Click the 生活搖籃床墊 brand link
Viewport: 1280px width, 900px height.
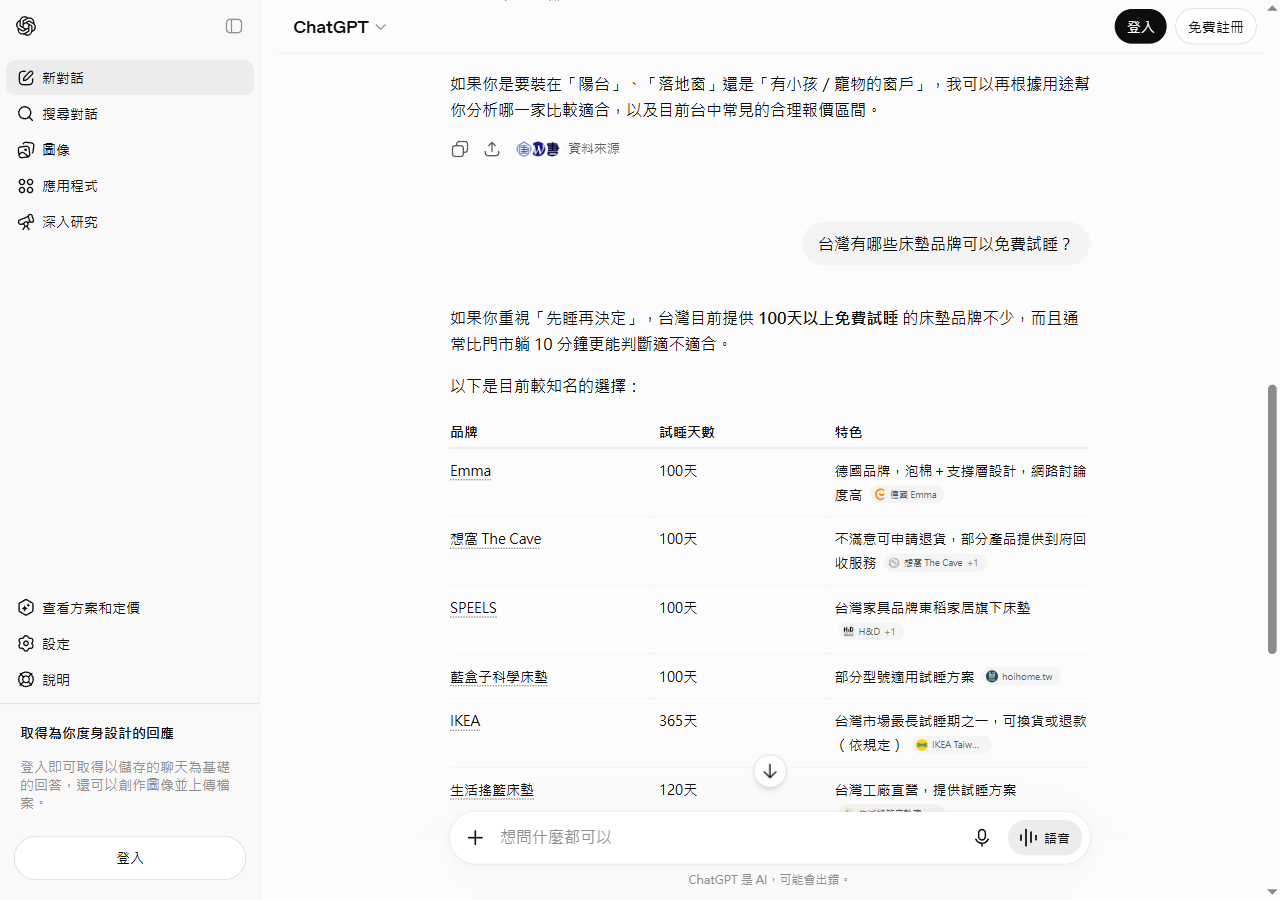point(492,790)
